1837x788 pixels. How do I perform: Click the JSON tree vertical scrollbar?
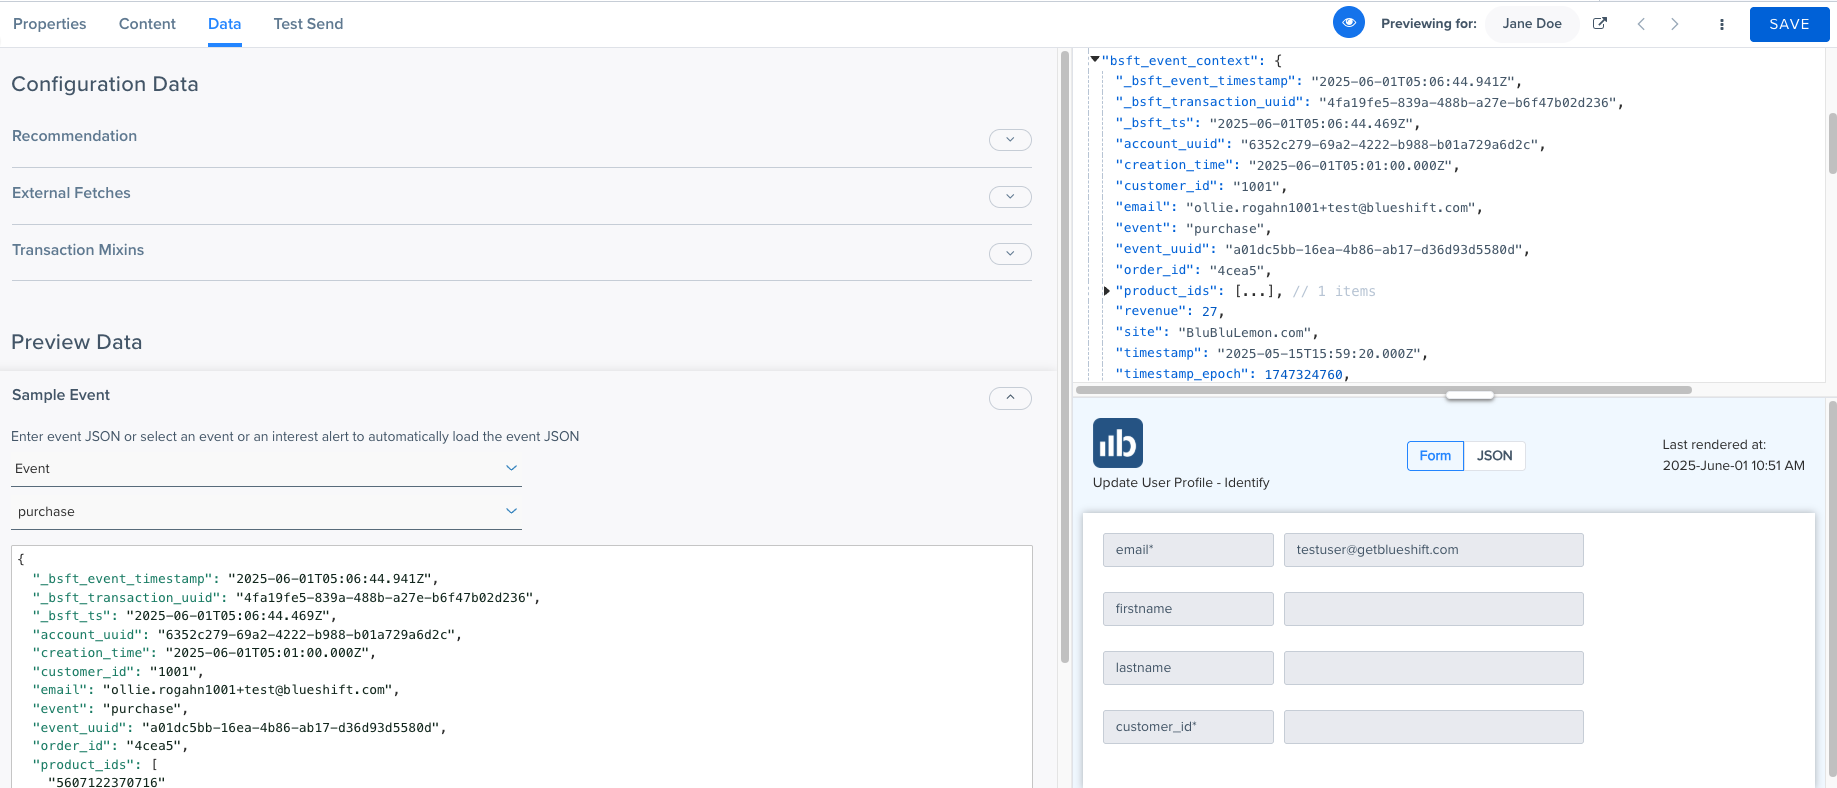(1832, 143)
